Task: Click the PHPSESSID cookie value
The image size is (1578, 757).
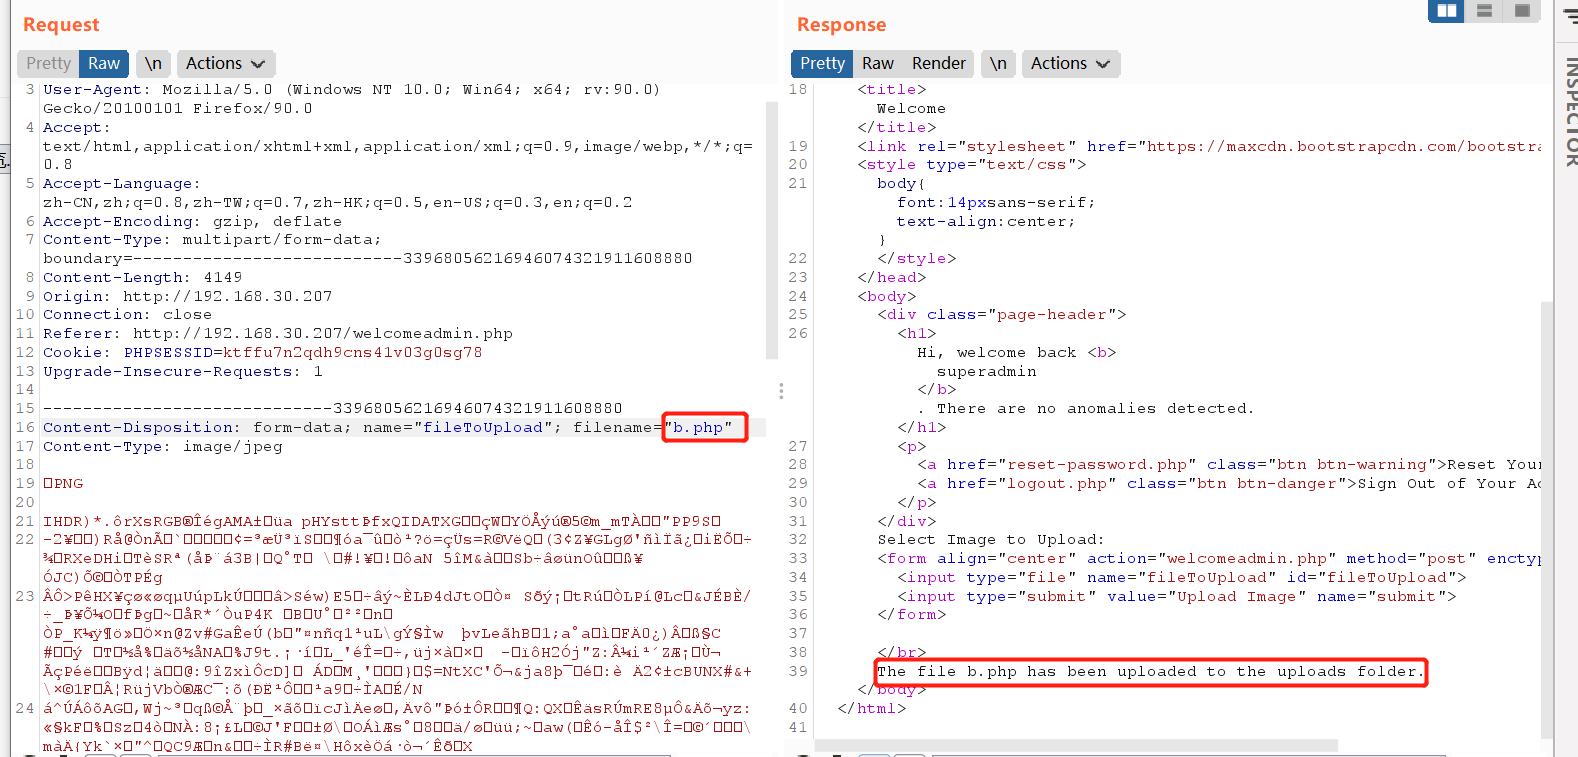Action: (352, 352)
